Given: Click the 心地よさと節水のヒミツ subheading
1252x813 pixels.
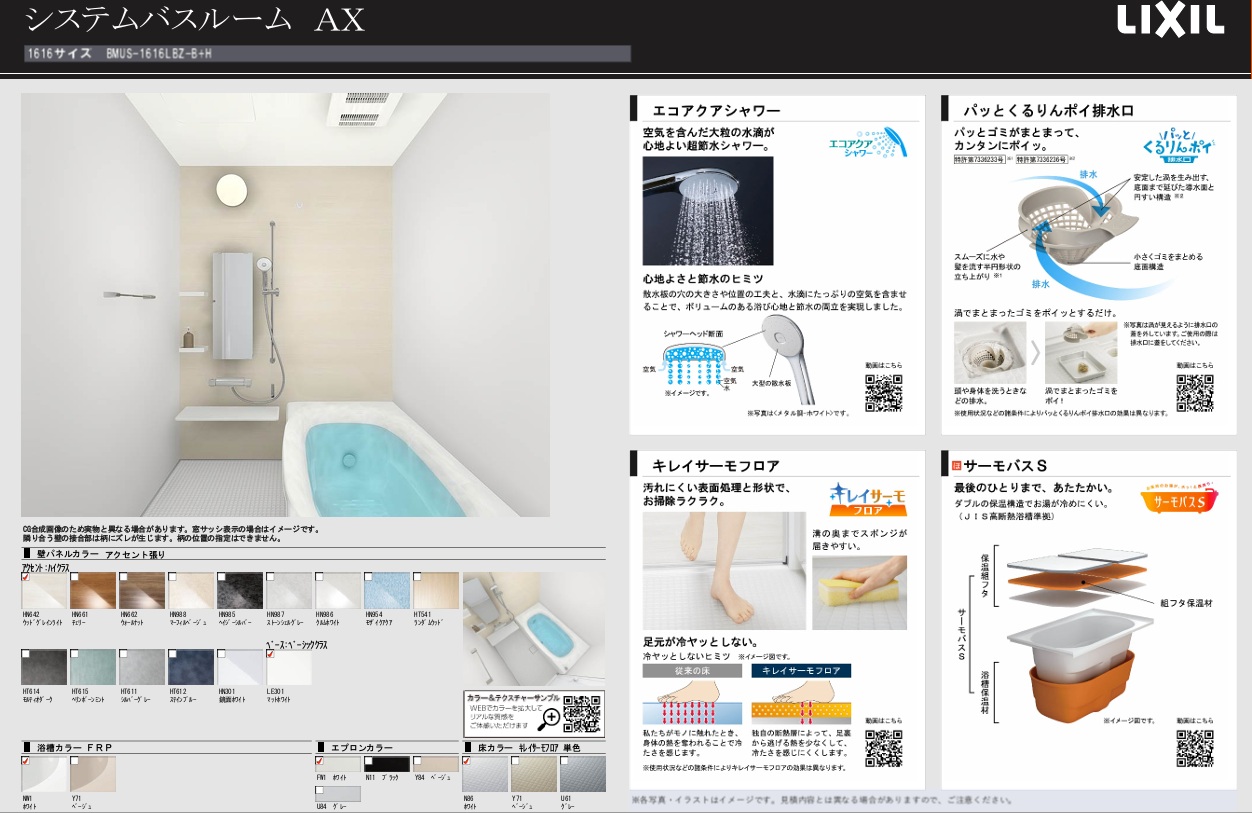Looking at the screenshot, I should tap(705, 278).
